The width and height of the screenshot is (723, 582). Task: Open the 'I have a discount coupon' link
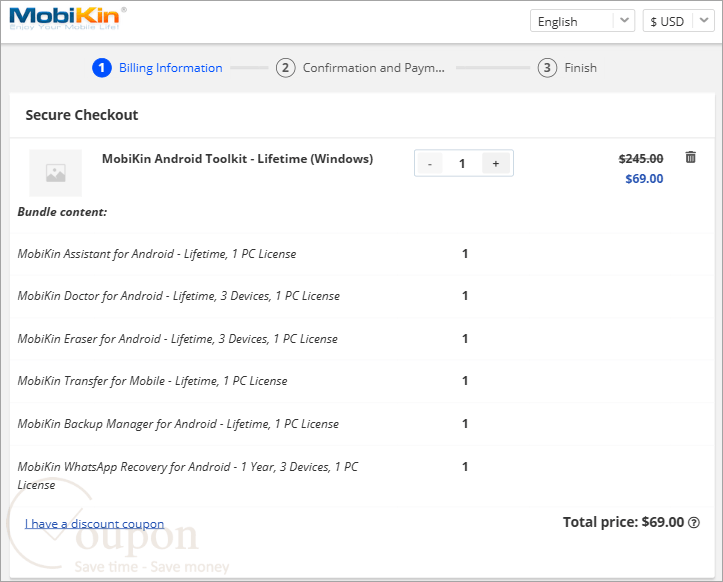click(95, 524)
